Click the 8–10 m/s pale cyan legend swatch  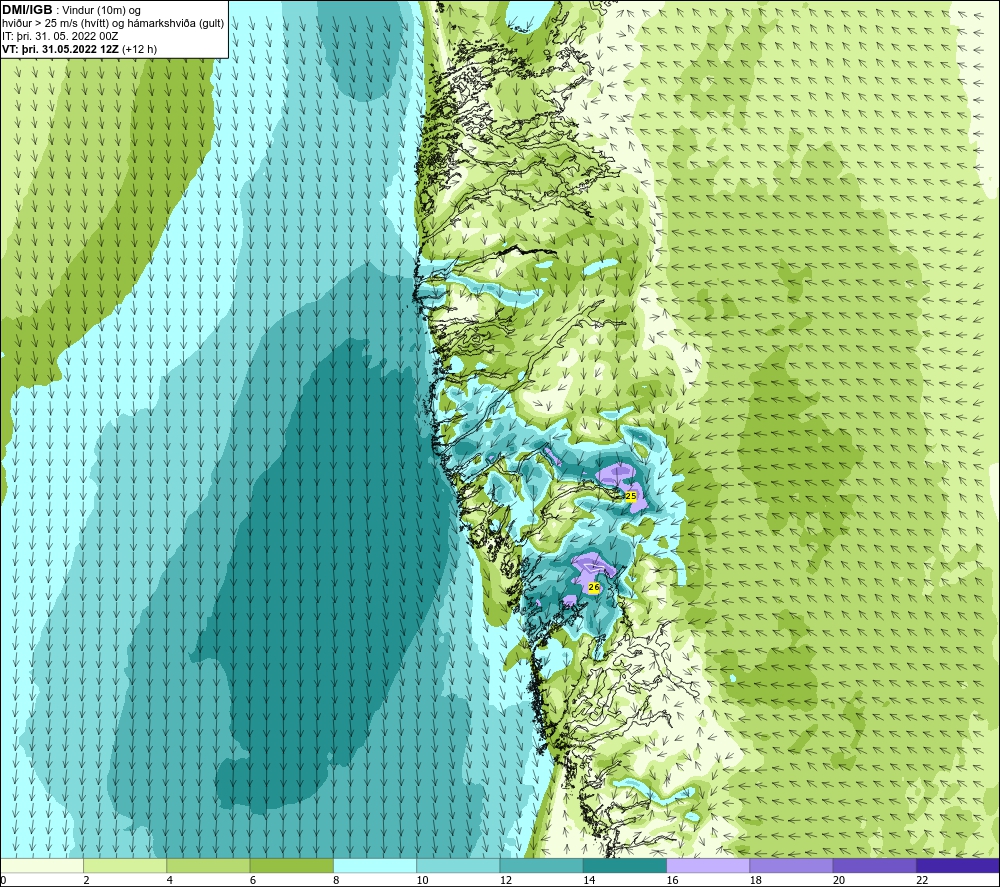375,866
